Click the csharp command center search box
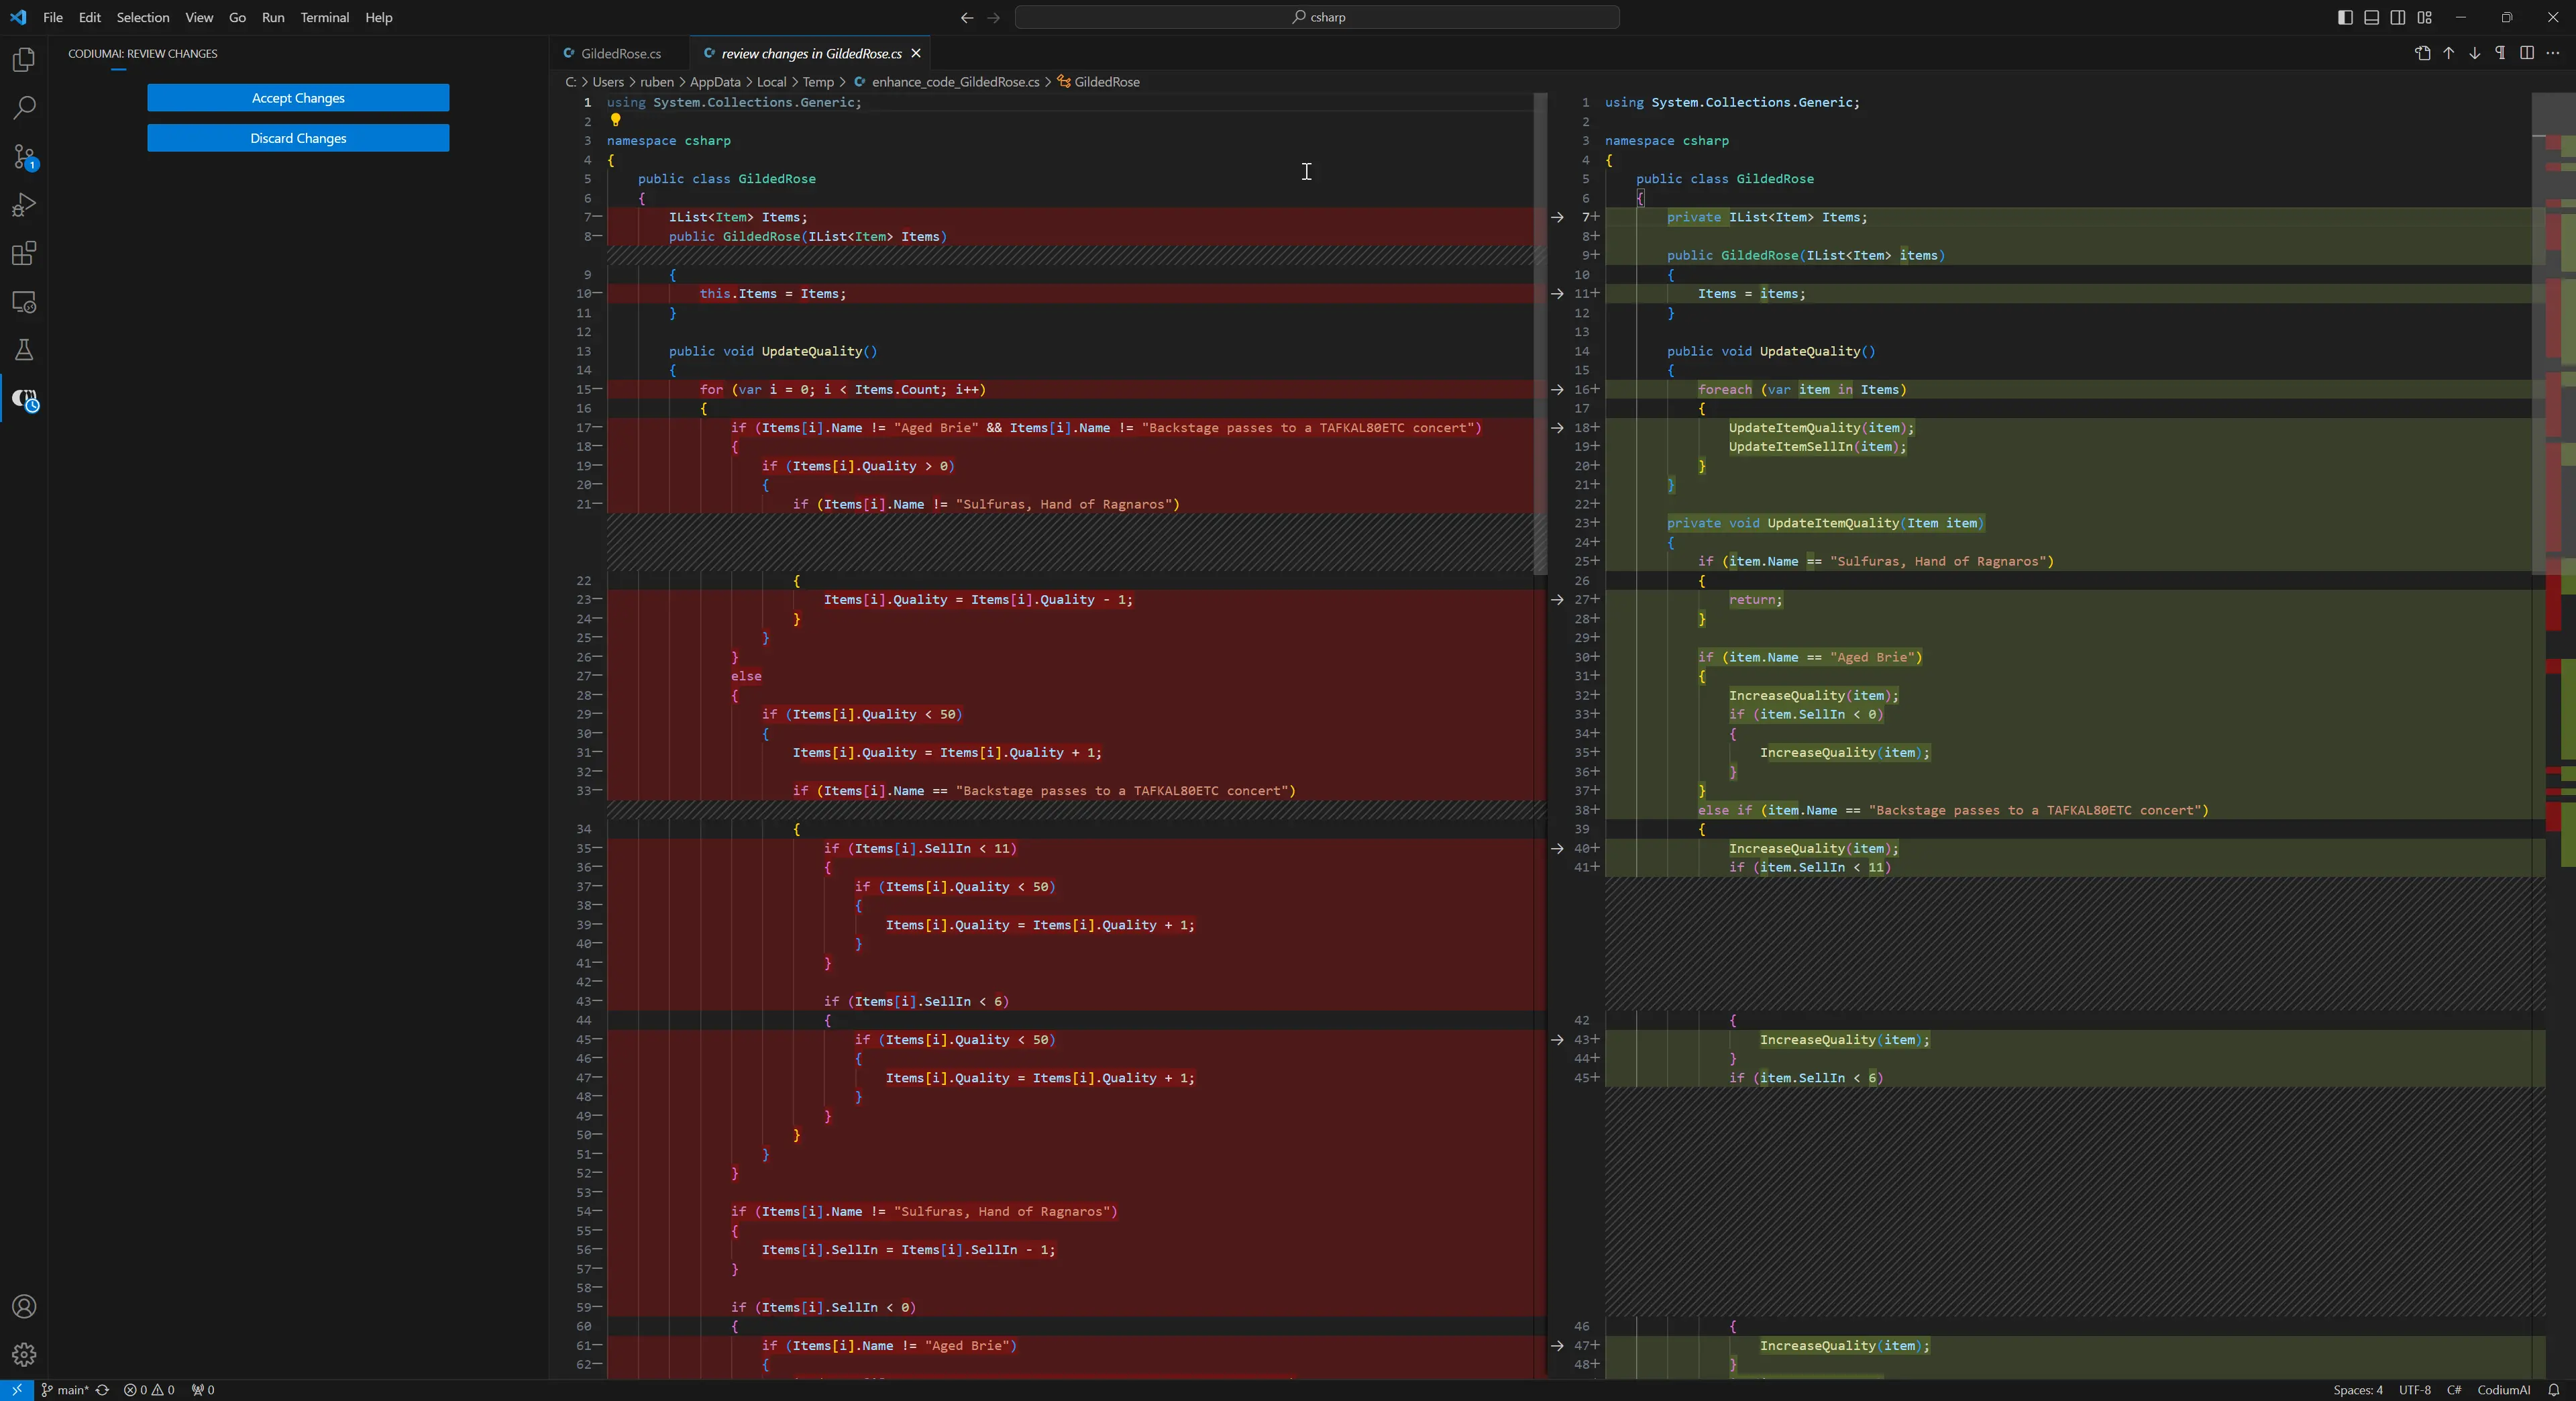The image size is (2576, 1401). (x=1316, y=17)
